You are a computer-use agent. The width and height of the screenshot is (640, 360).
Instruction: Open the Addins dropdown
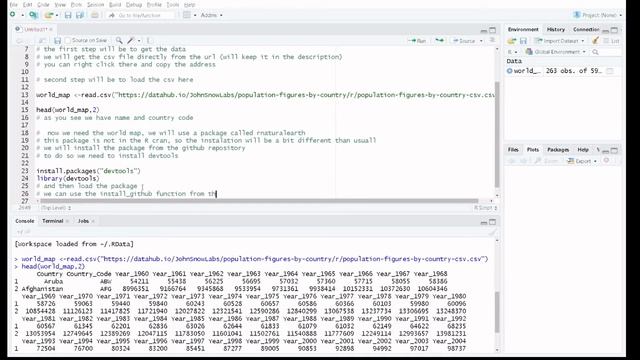(x=211, y=15)
